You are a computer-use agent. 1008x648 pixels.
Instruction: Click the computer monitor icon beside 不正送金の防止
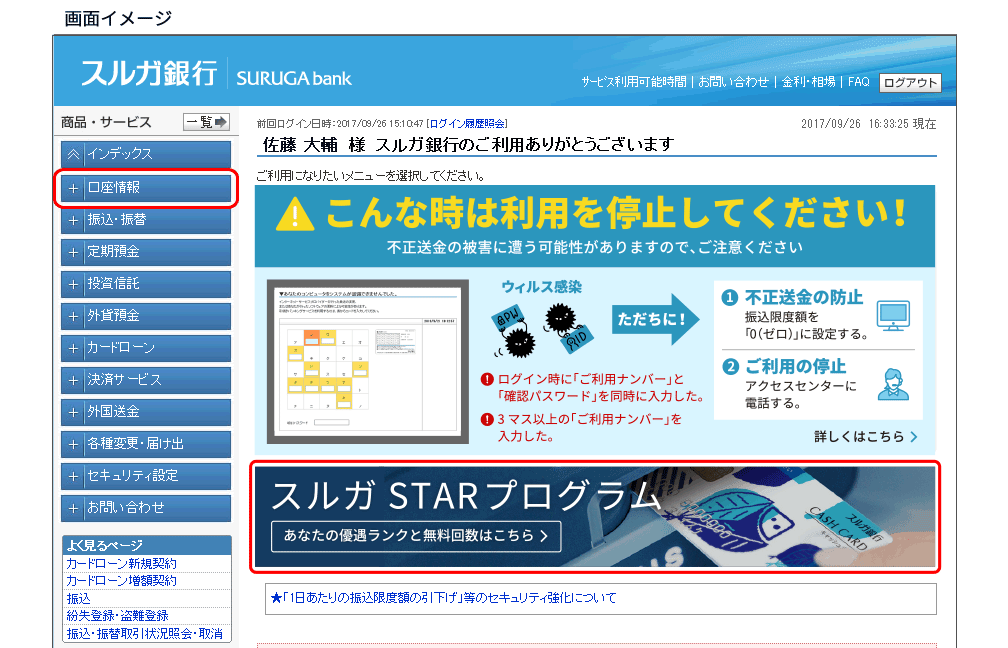point(894,316)
